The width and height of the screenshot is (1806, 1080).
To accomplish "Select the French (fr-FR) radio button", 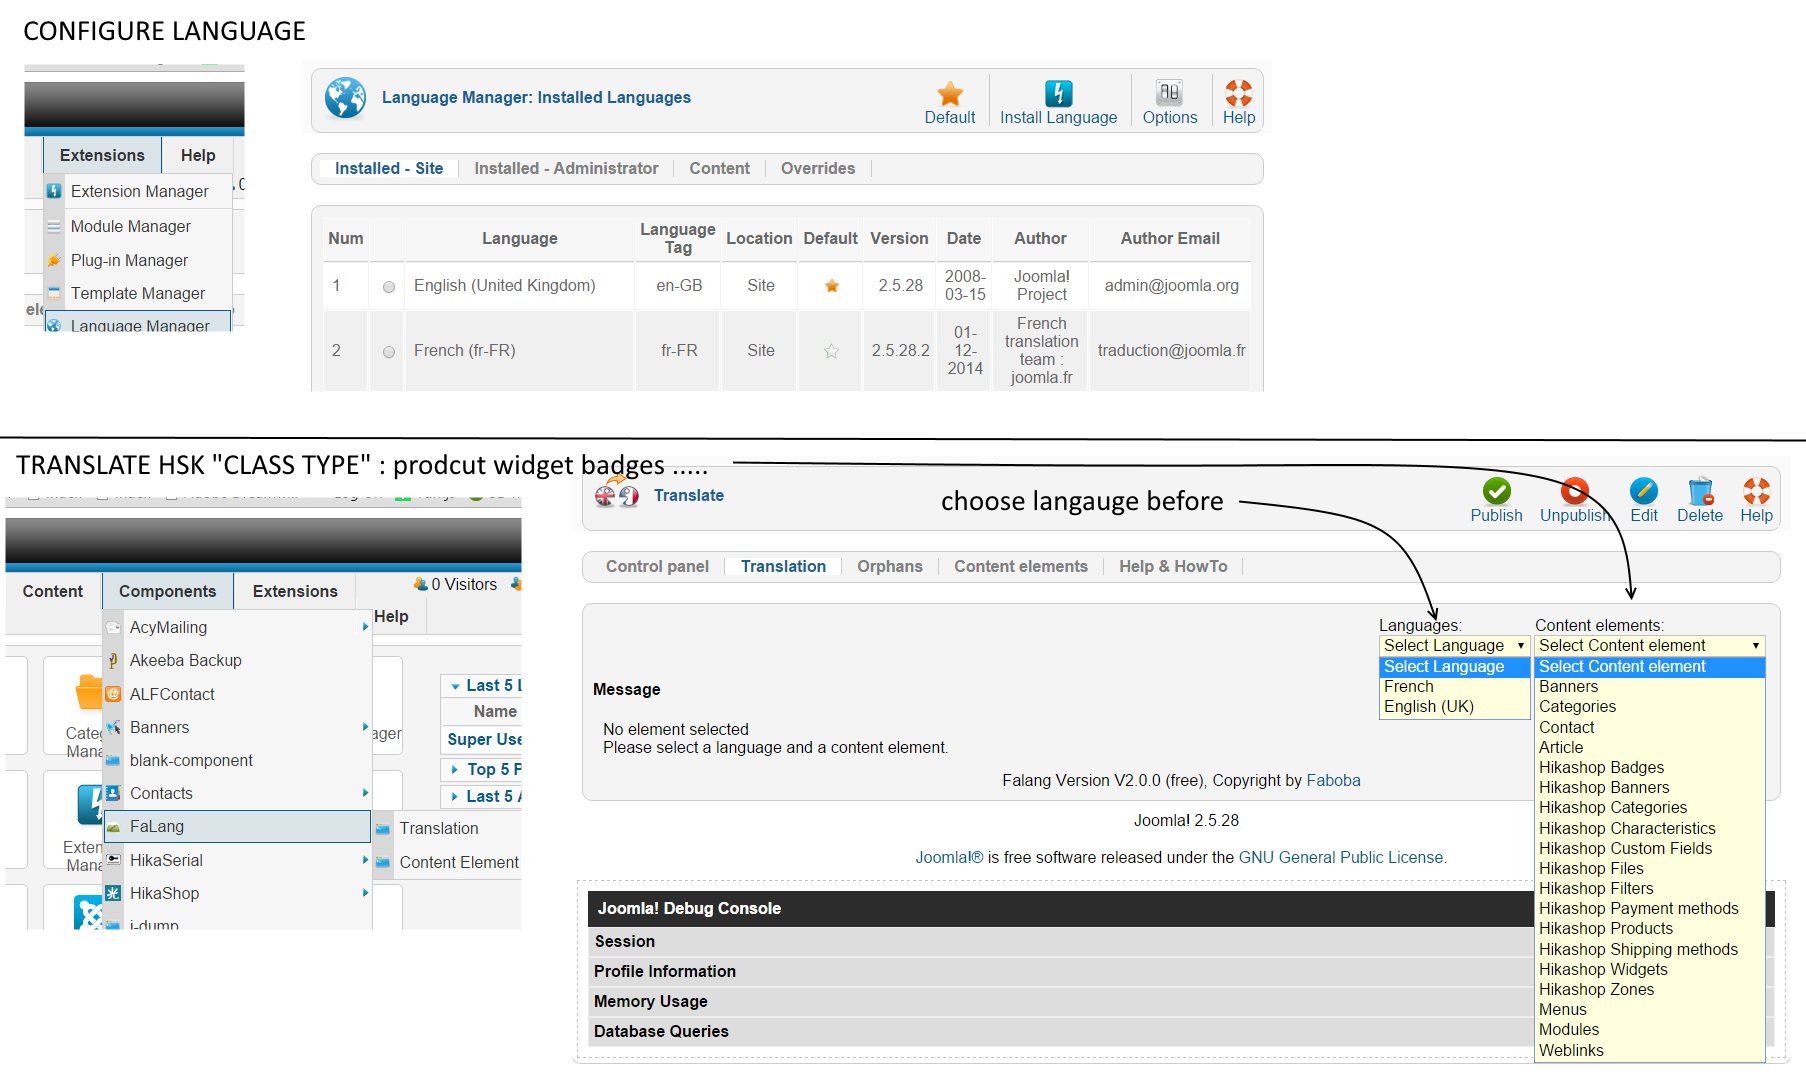I will [x=389, y=352].
